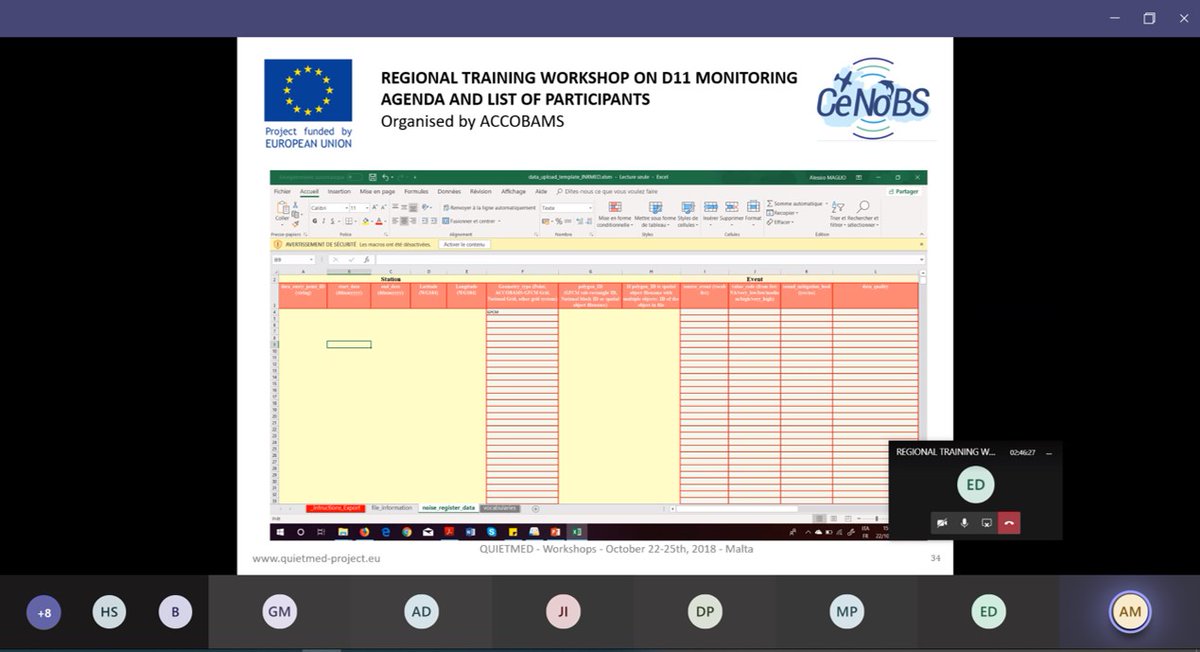
Task: Select participant ED tile in the bottom strip
Action: pos(988,612)
